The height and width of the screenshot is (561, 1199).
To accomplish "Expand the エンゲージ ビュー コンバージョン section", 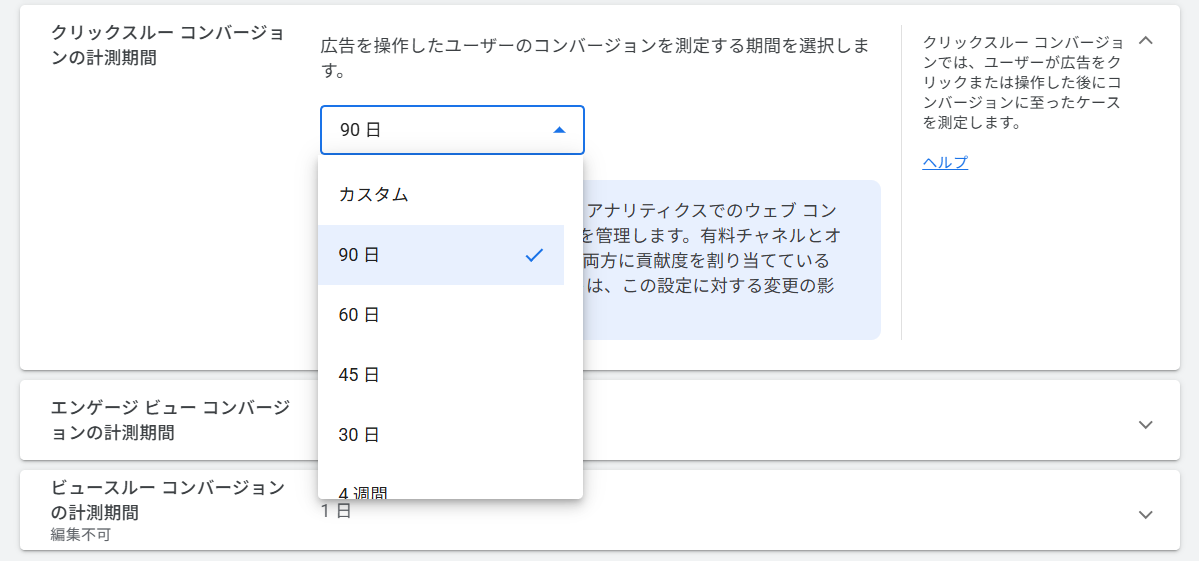I will (1145, 424).
